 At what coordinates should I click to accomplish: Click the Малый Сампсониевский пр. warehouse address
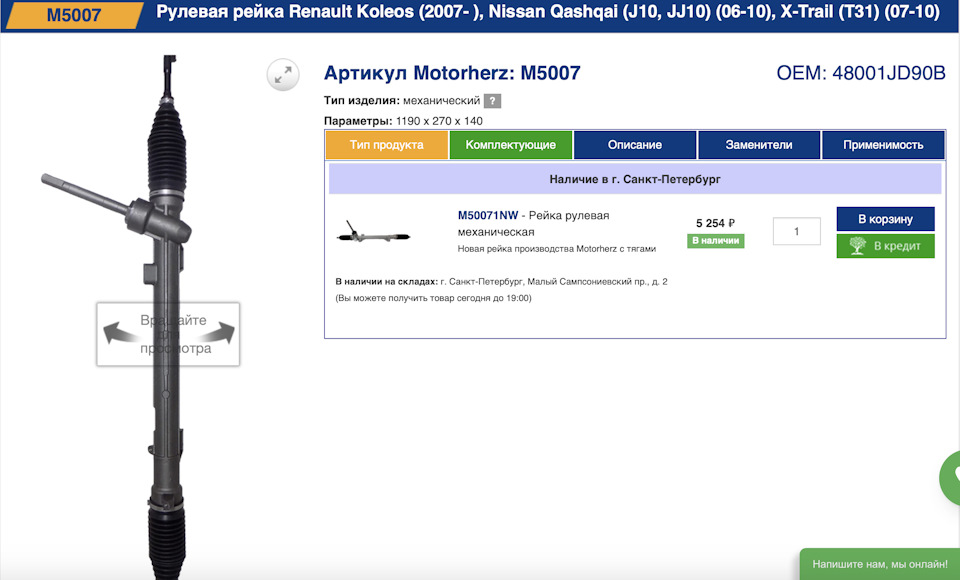[x=553, y=282]
